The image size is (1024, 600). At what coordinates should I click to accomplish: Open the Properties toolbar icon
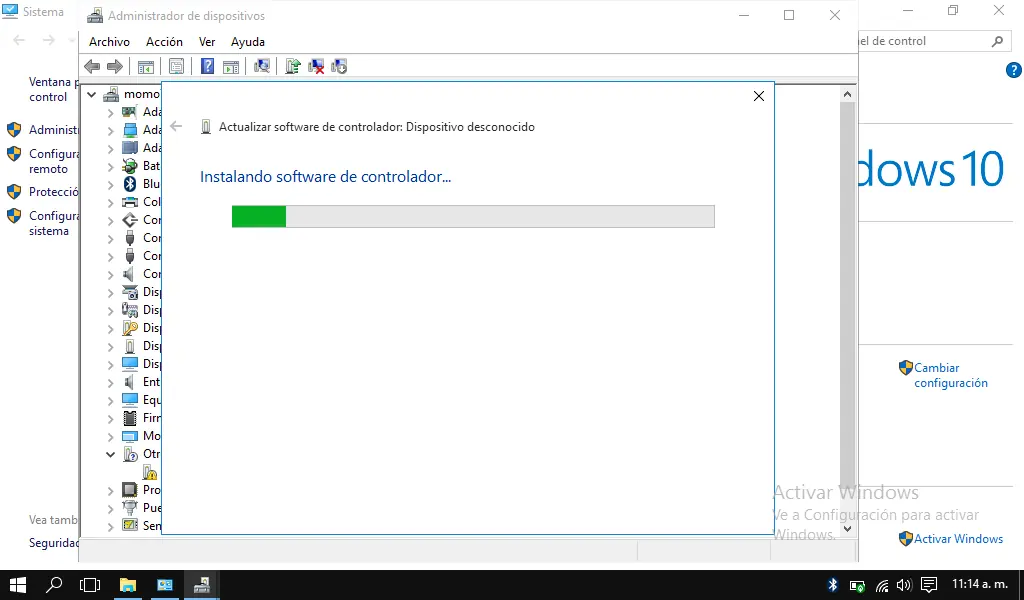tap(176, 67)
